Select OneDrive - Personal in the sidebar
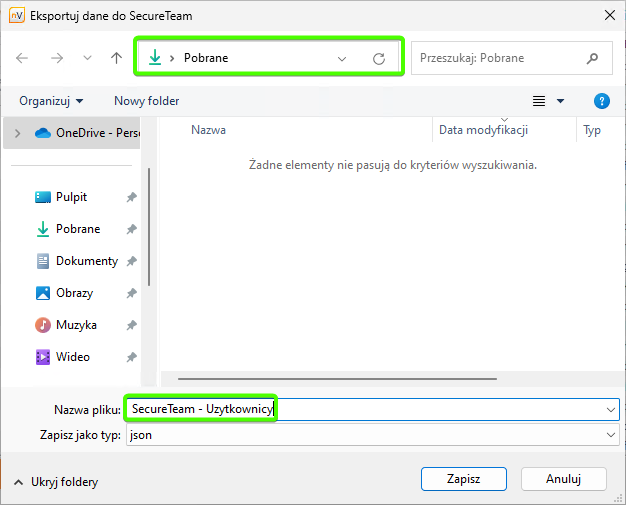The width and height of the screenshot is (626, 505). point(72,133)
